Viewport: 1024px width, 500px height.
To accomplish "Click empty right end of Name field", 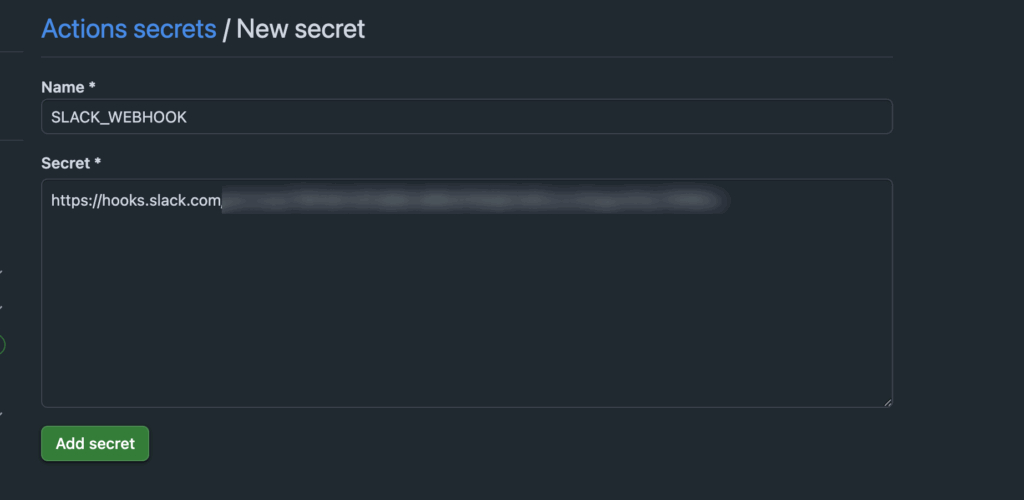I will pyautogui.click(x=850, y=117).
